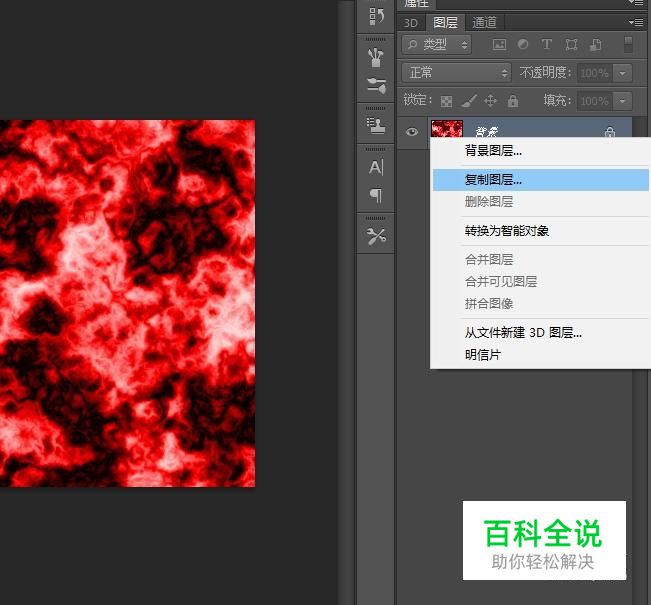This screenshot has width=651, height=605.
Task: Click the 背景 layer lock icon
Action: point(610,132)
